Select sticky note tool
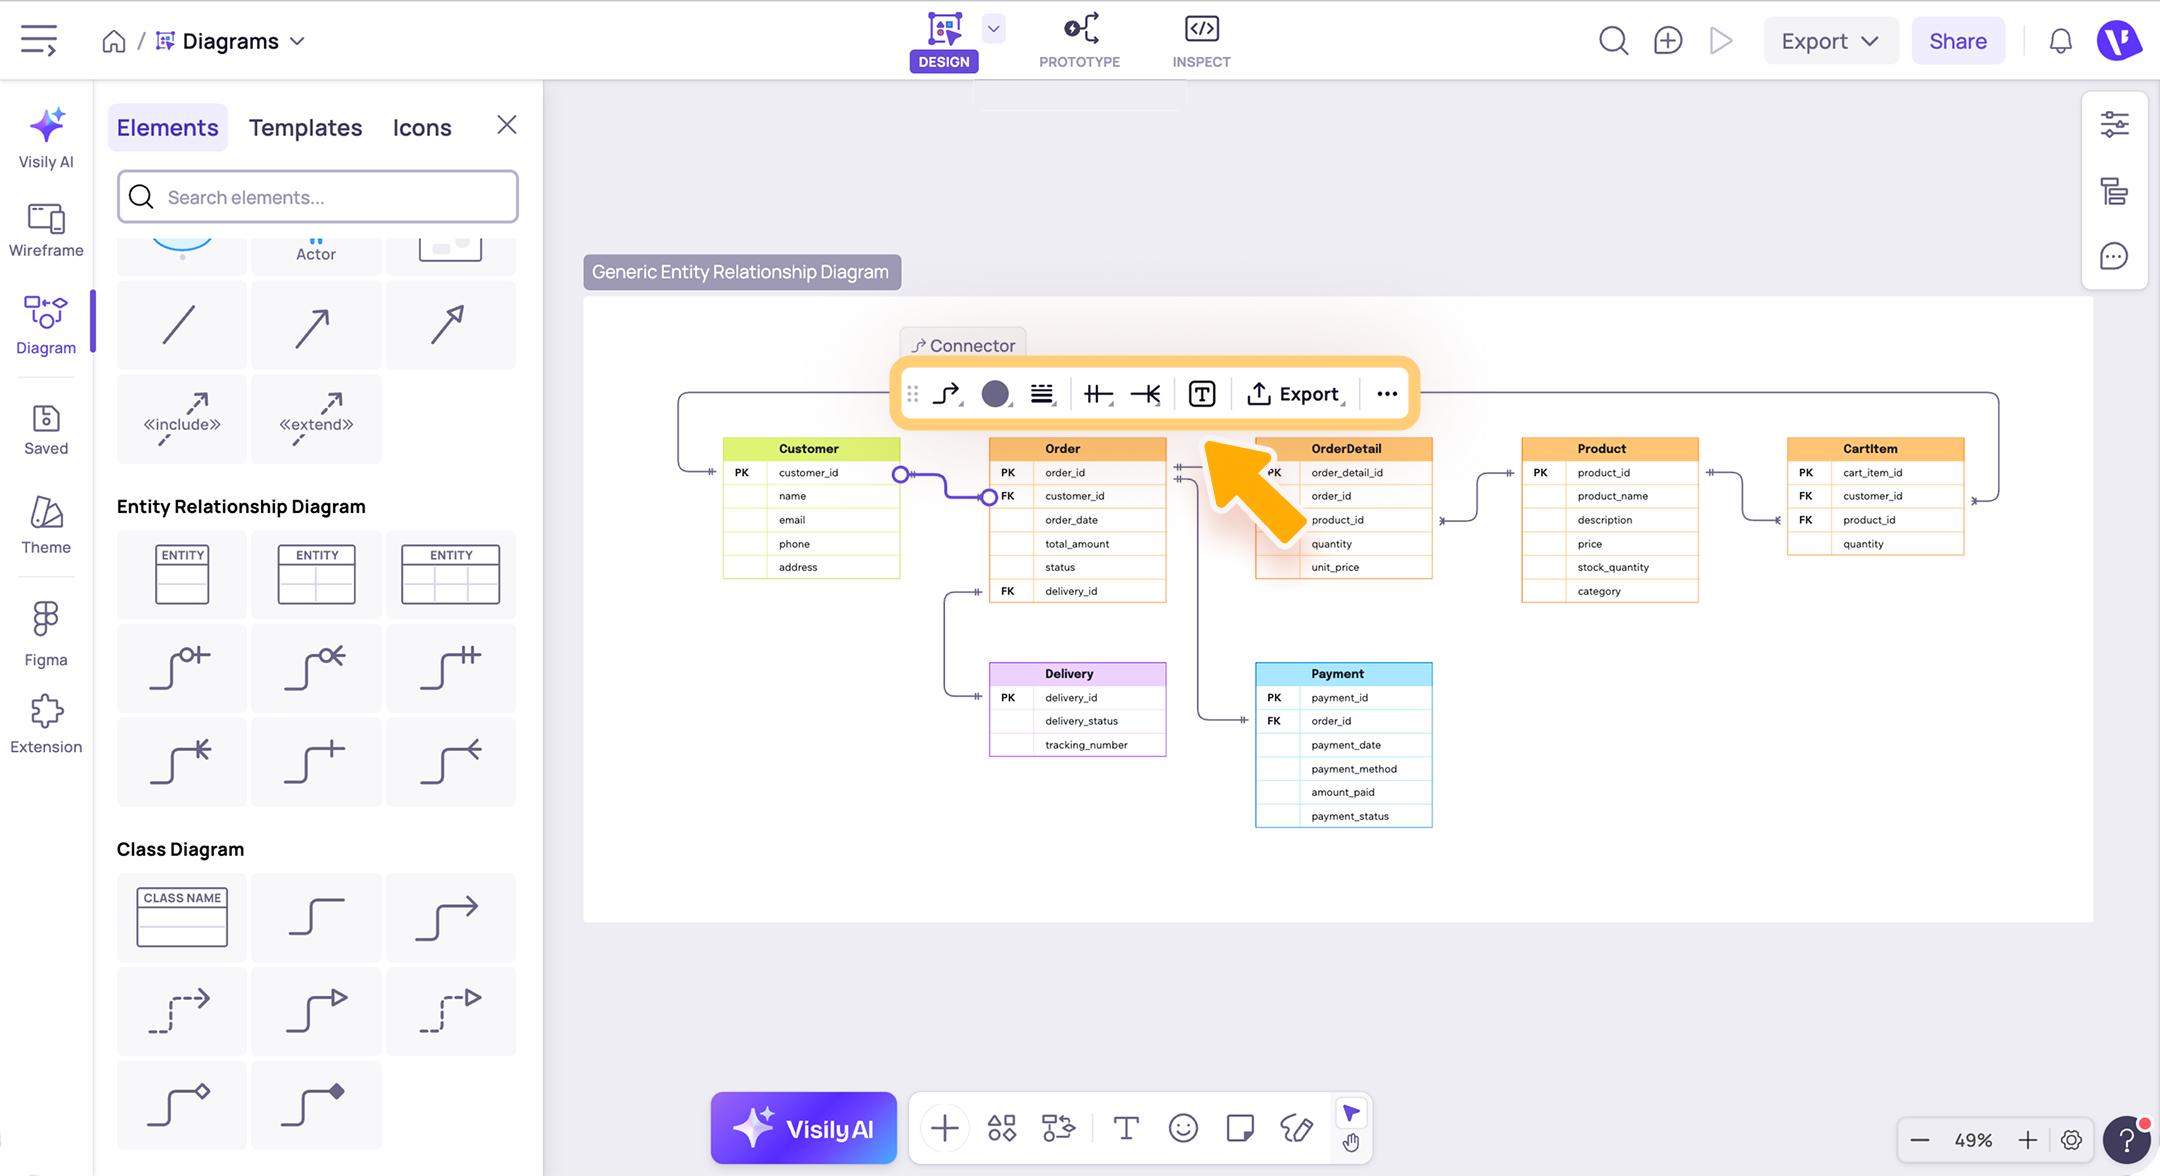This screenshot has height=1176, width=2160. 1240,1128
